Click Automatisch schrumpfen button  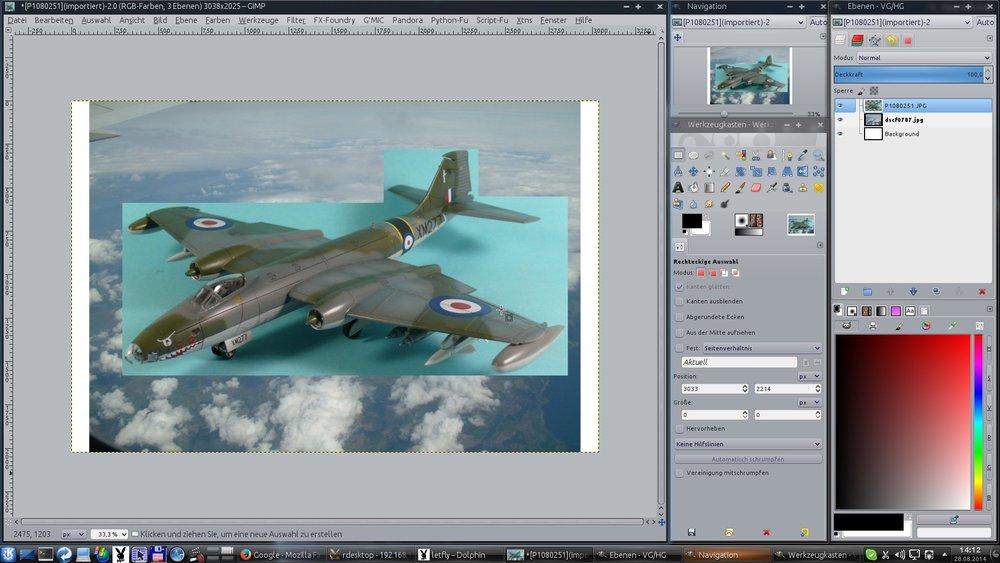748,459
